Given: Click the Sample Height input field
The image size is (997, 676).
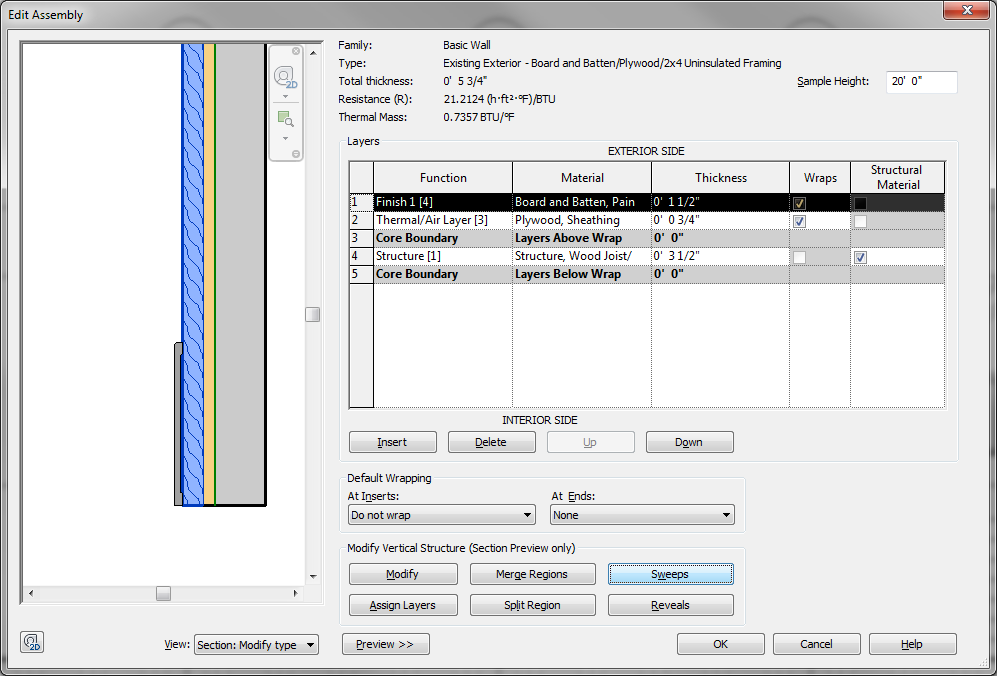Looking at the screenshot, I should click(921, 82).
